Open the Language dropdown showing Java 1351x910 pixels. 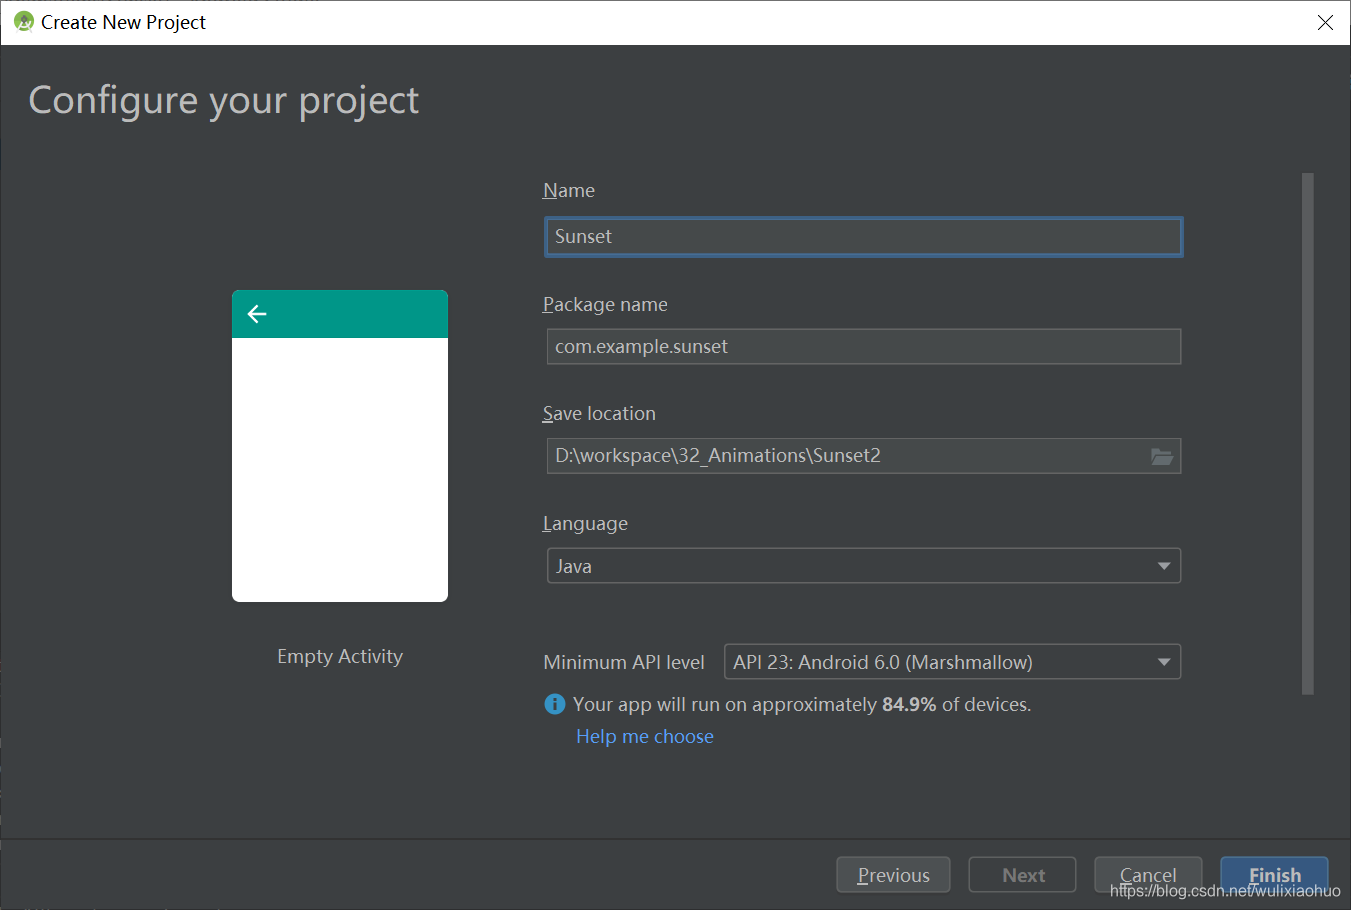864,566
